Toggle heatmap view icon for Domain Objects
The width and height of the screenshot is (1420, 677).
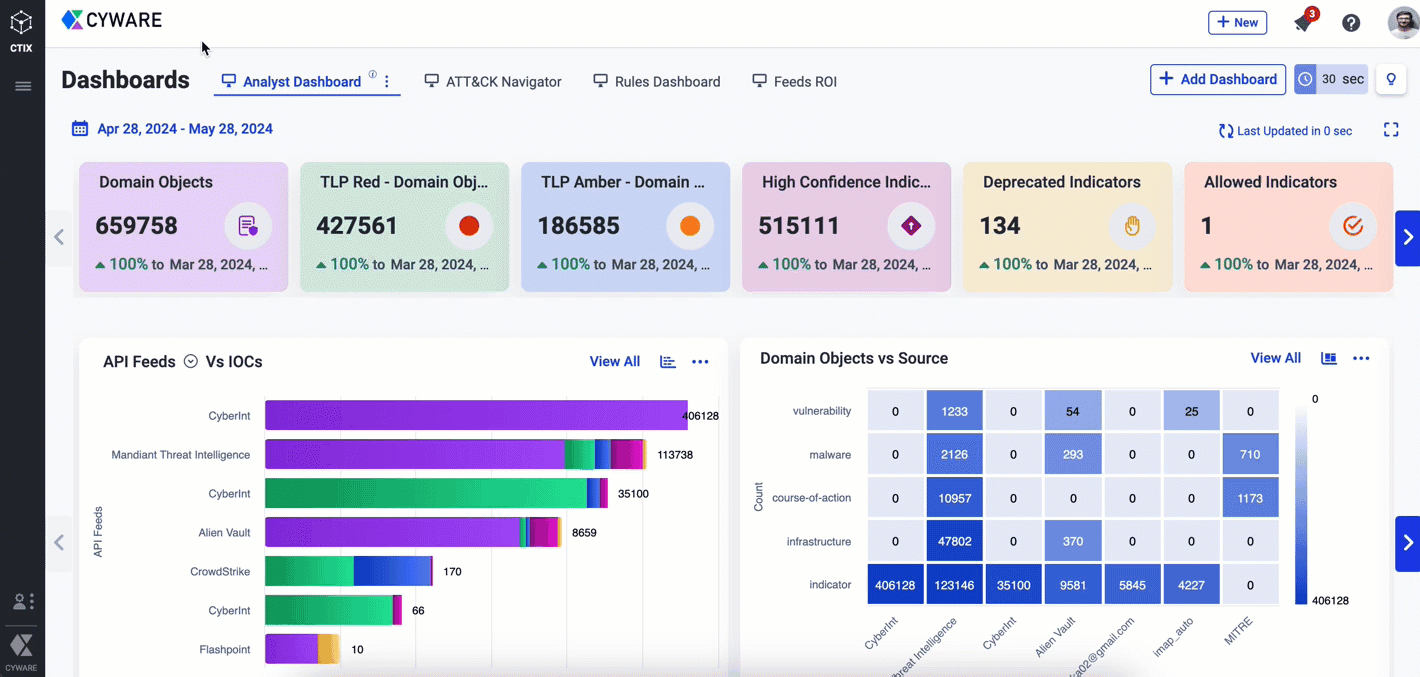pyautogui.click(x=1329, y=358)
